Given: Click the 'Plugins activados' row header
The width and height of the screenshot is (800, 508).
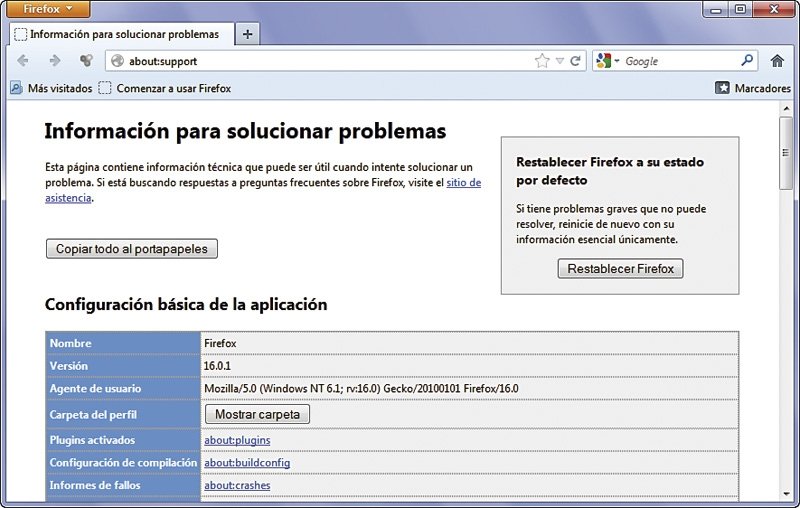Looking at the screenshot, I should pyautogui.click(x=123, y=440).
